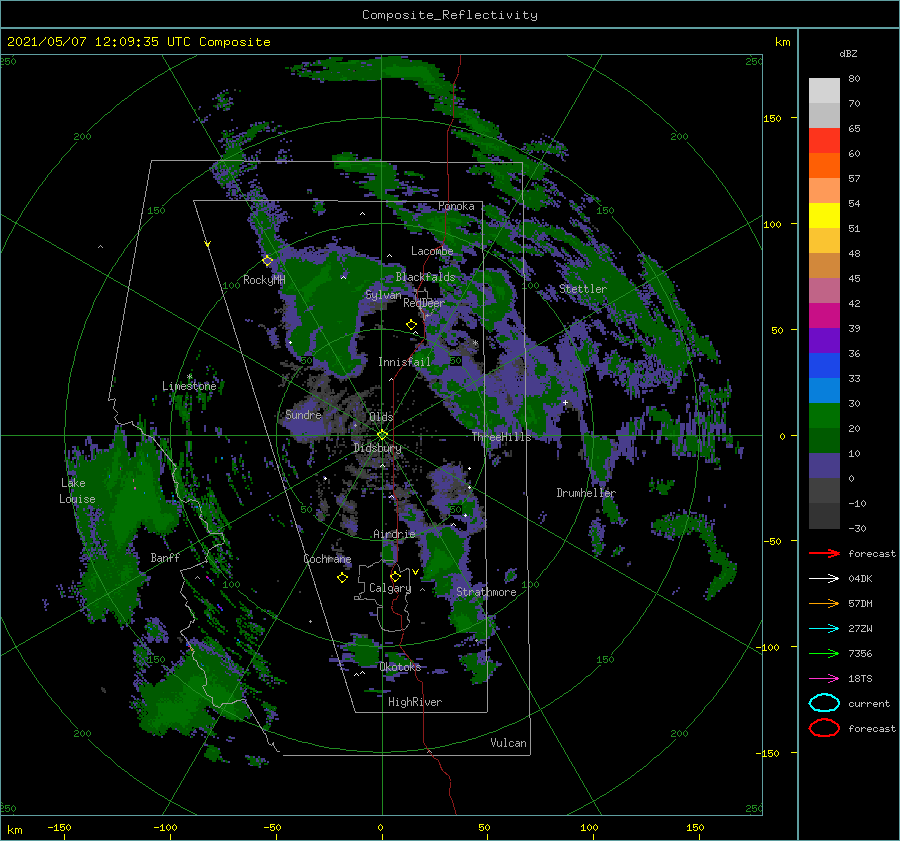
Task: Click the Airdrie label
Action: pyautogui.click(x=394, y=534)
